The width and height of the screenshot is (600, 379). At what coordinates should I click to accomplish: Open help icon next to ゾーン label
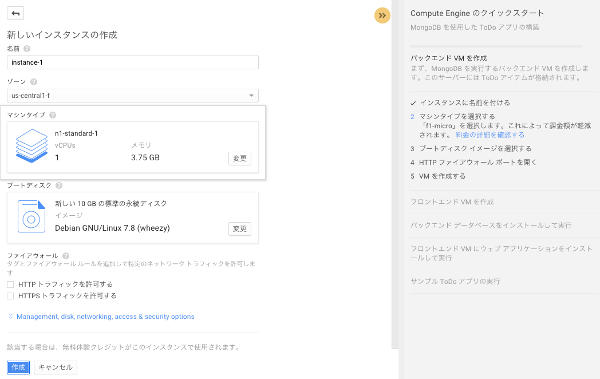coord(33,82)
